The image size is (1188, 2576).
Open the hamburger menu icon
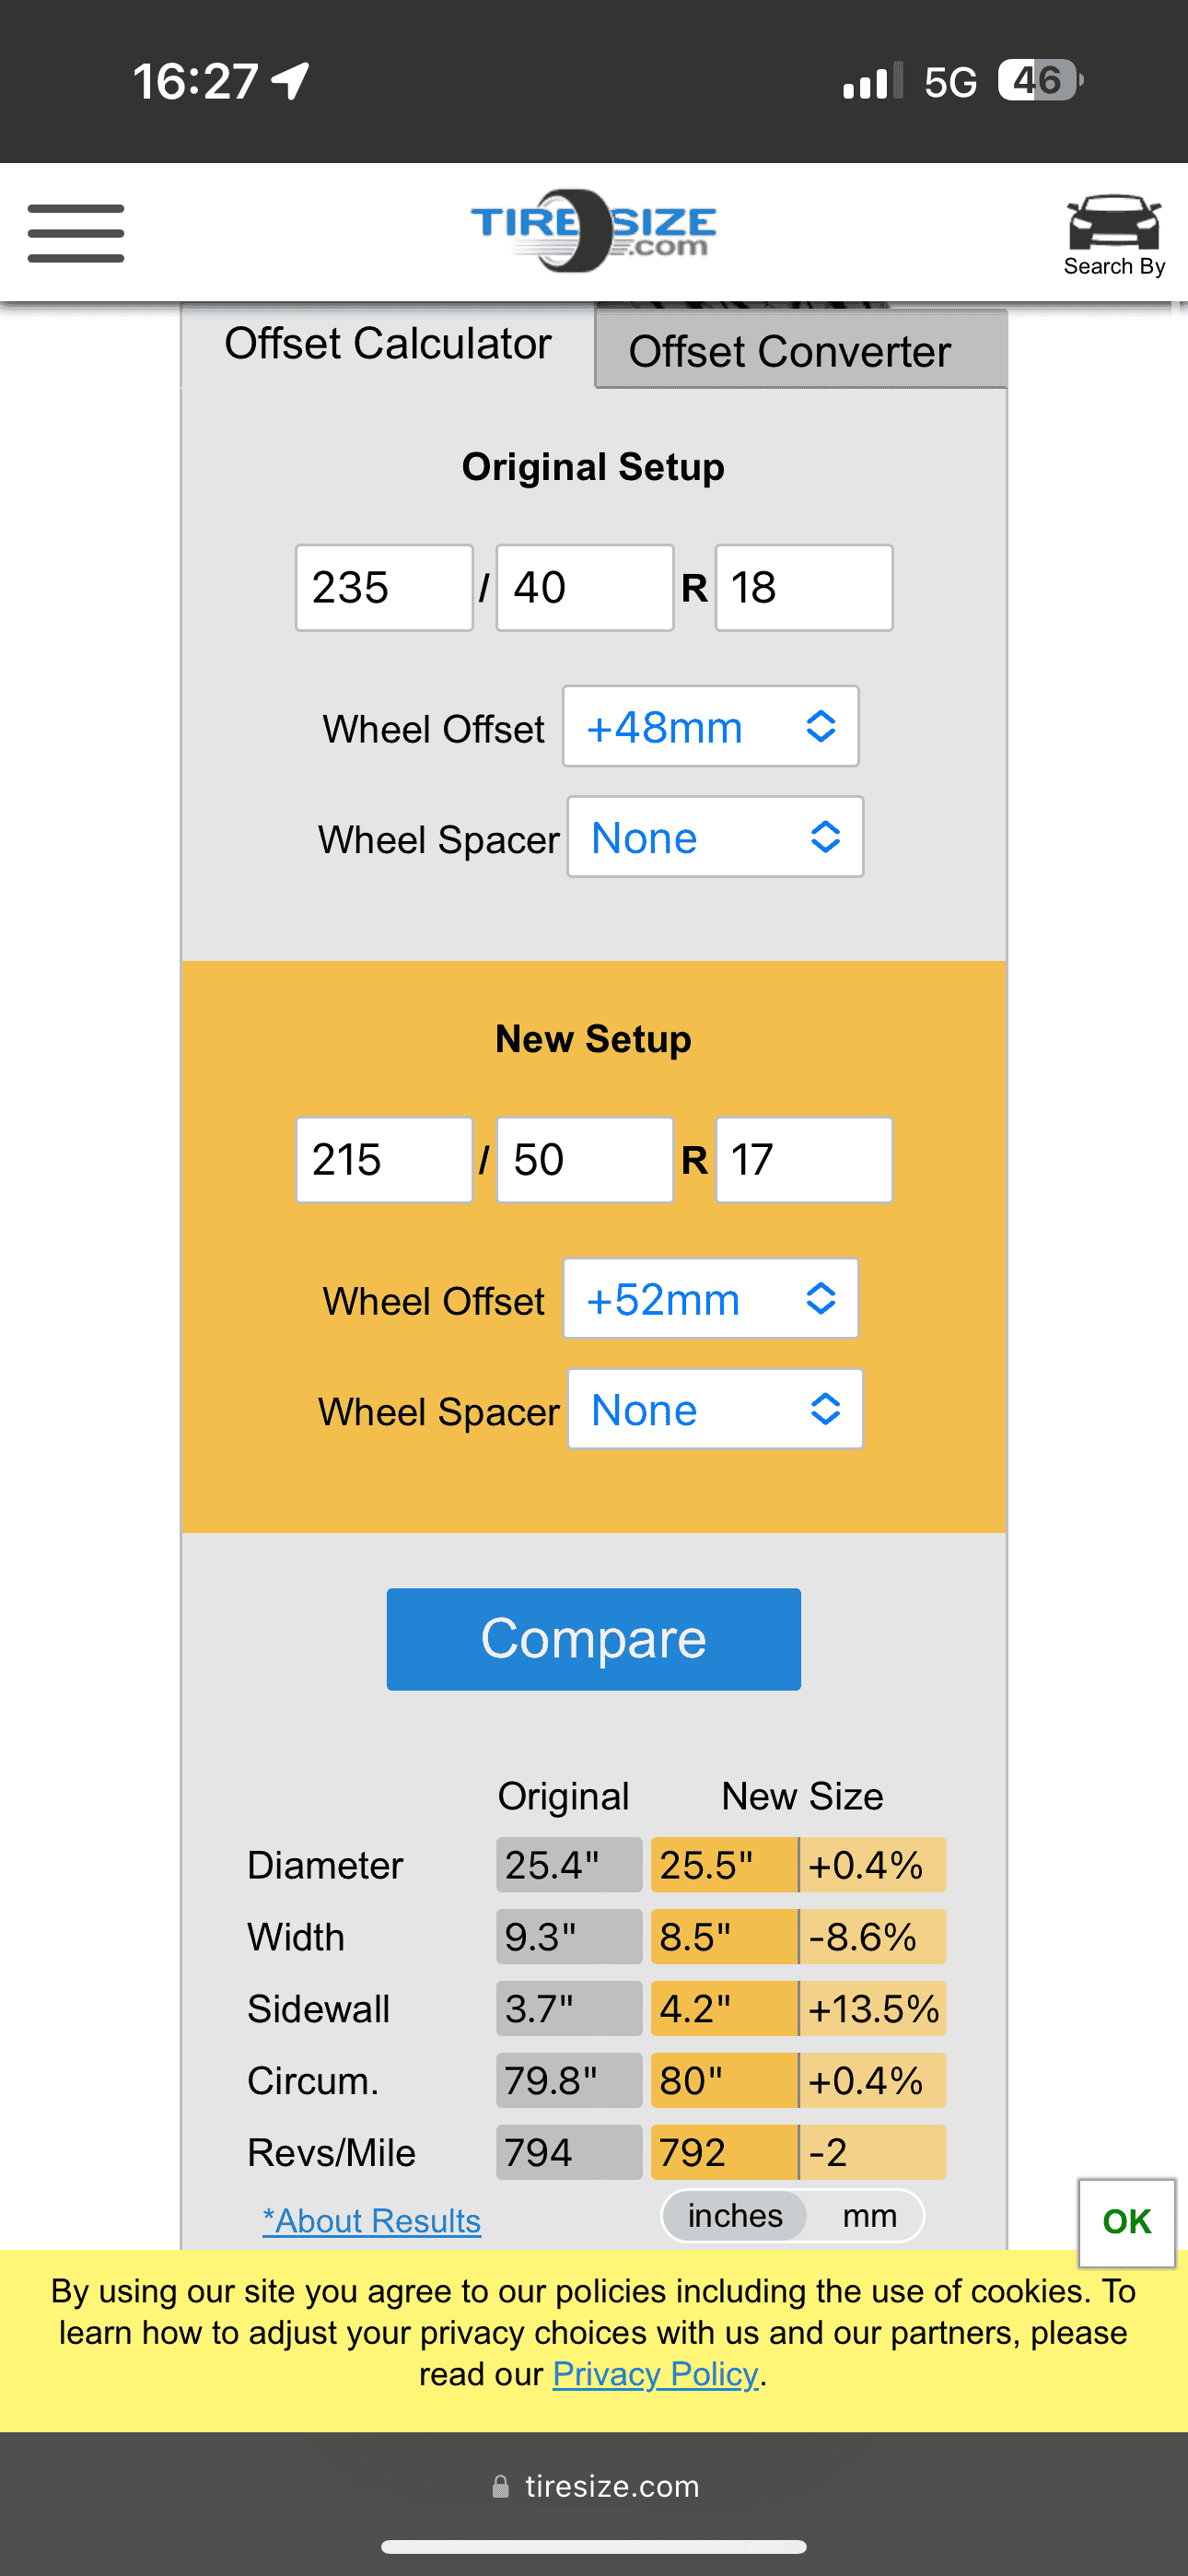click(x=76, y=233)
